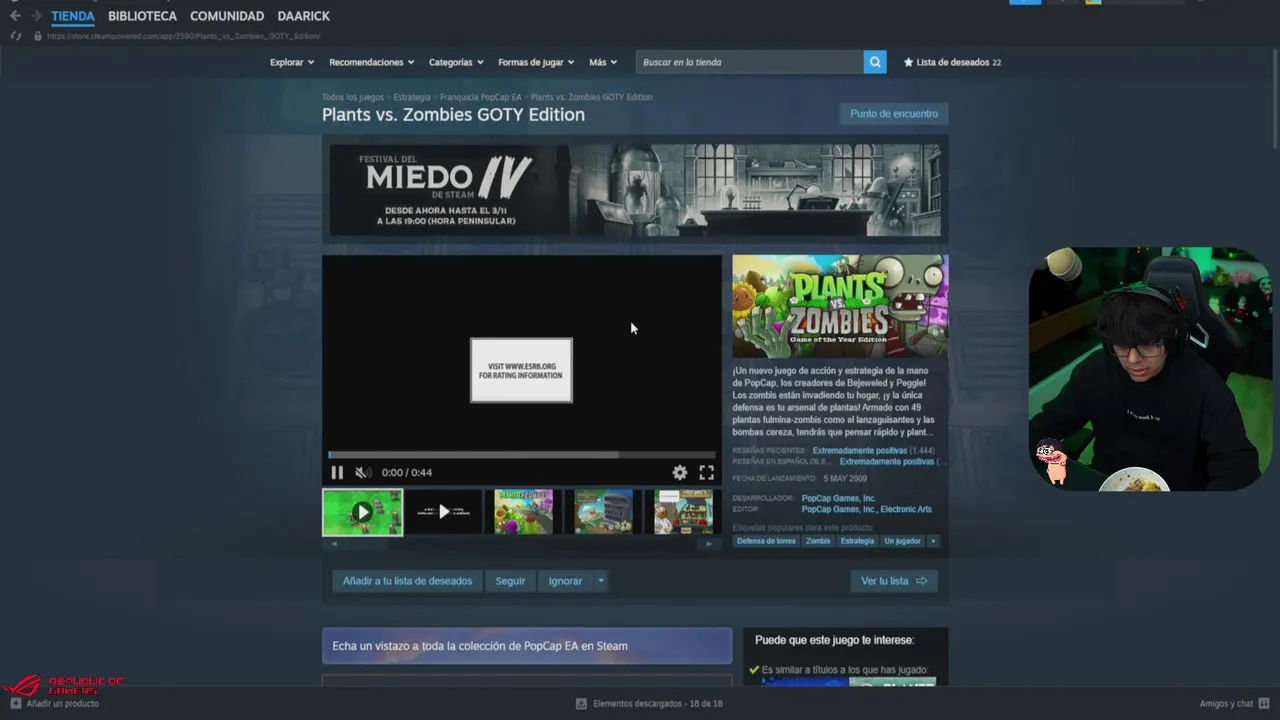Open video settings gear
1280x720 pixels.
point(680,473)
